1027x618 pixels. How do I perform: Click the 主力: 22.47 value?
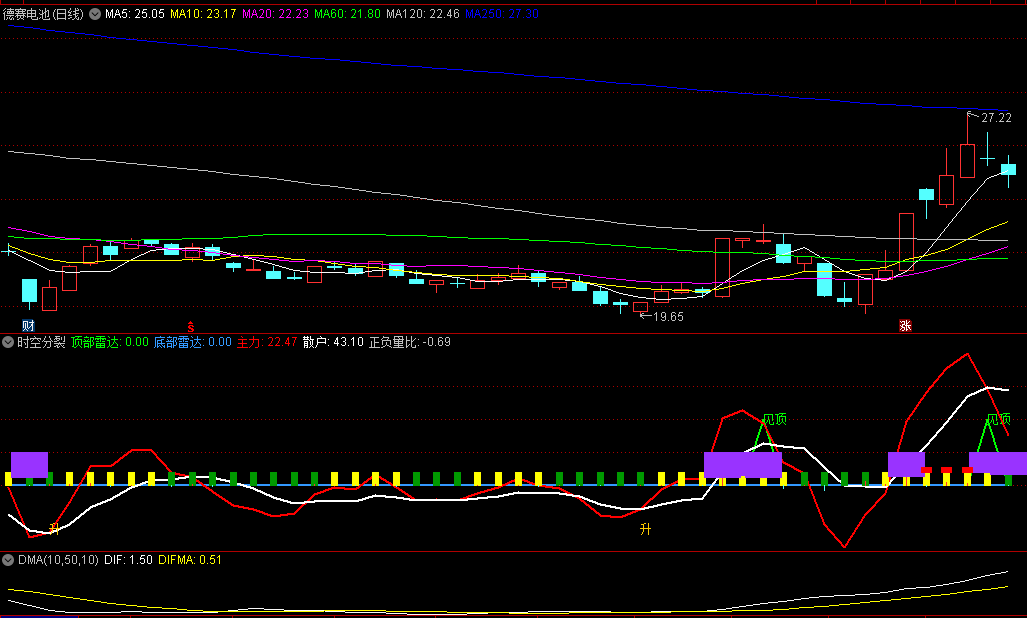click(x=267, y=342)
